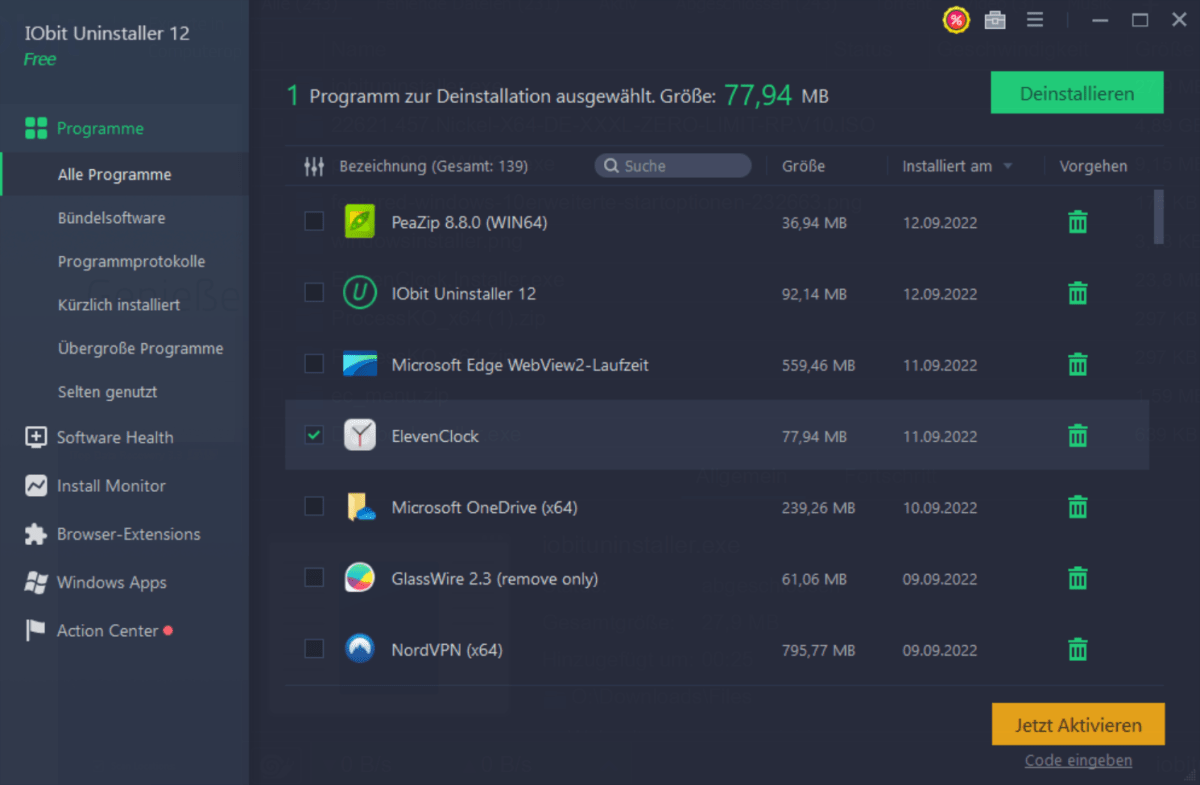Click the Jetzt Aktivieren button
1200x785 pixels.
pyautogui.click(x=1077, y=724)
